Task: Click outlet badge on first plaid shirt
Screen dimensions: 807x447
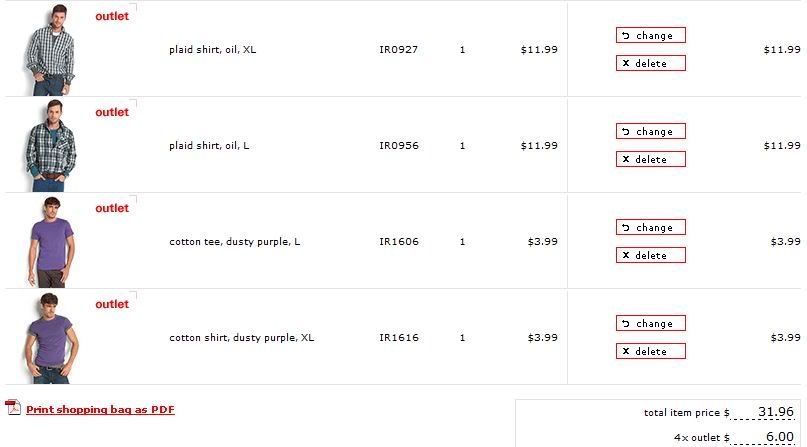Action: [112, 16]
